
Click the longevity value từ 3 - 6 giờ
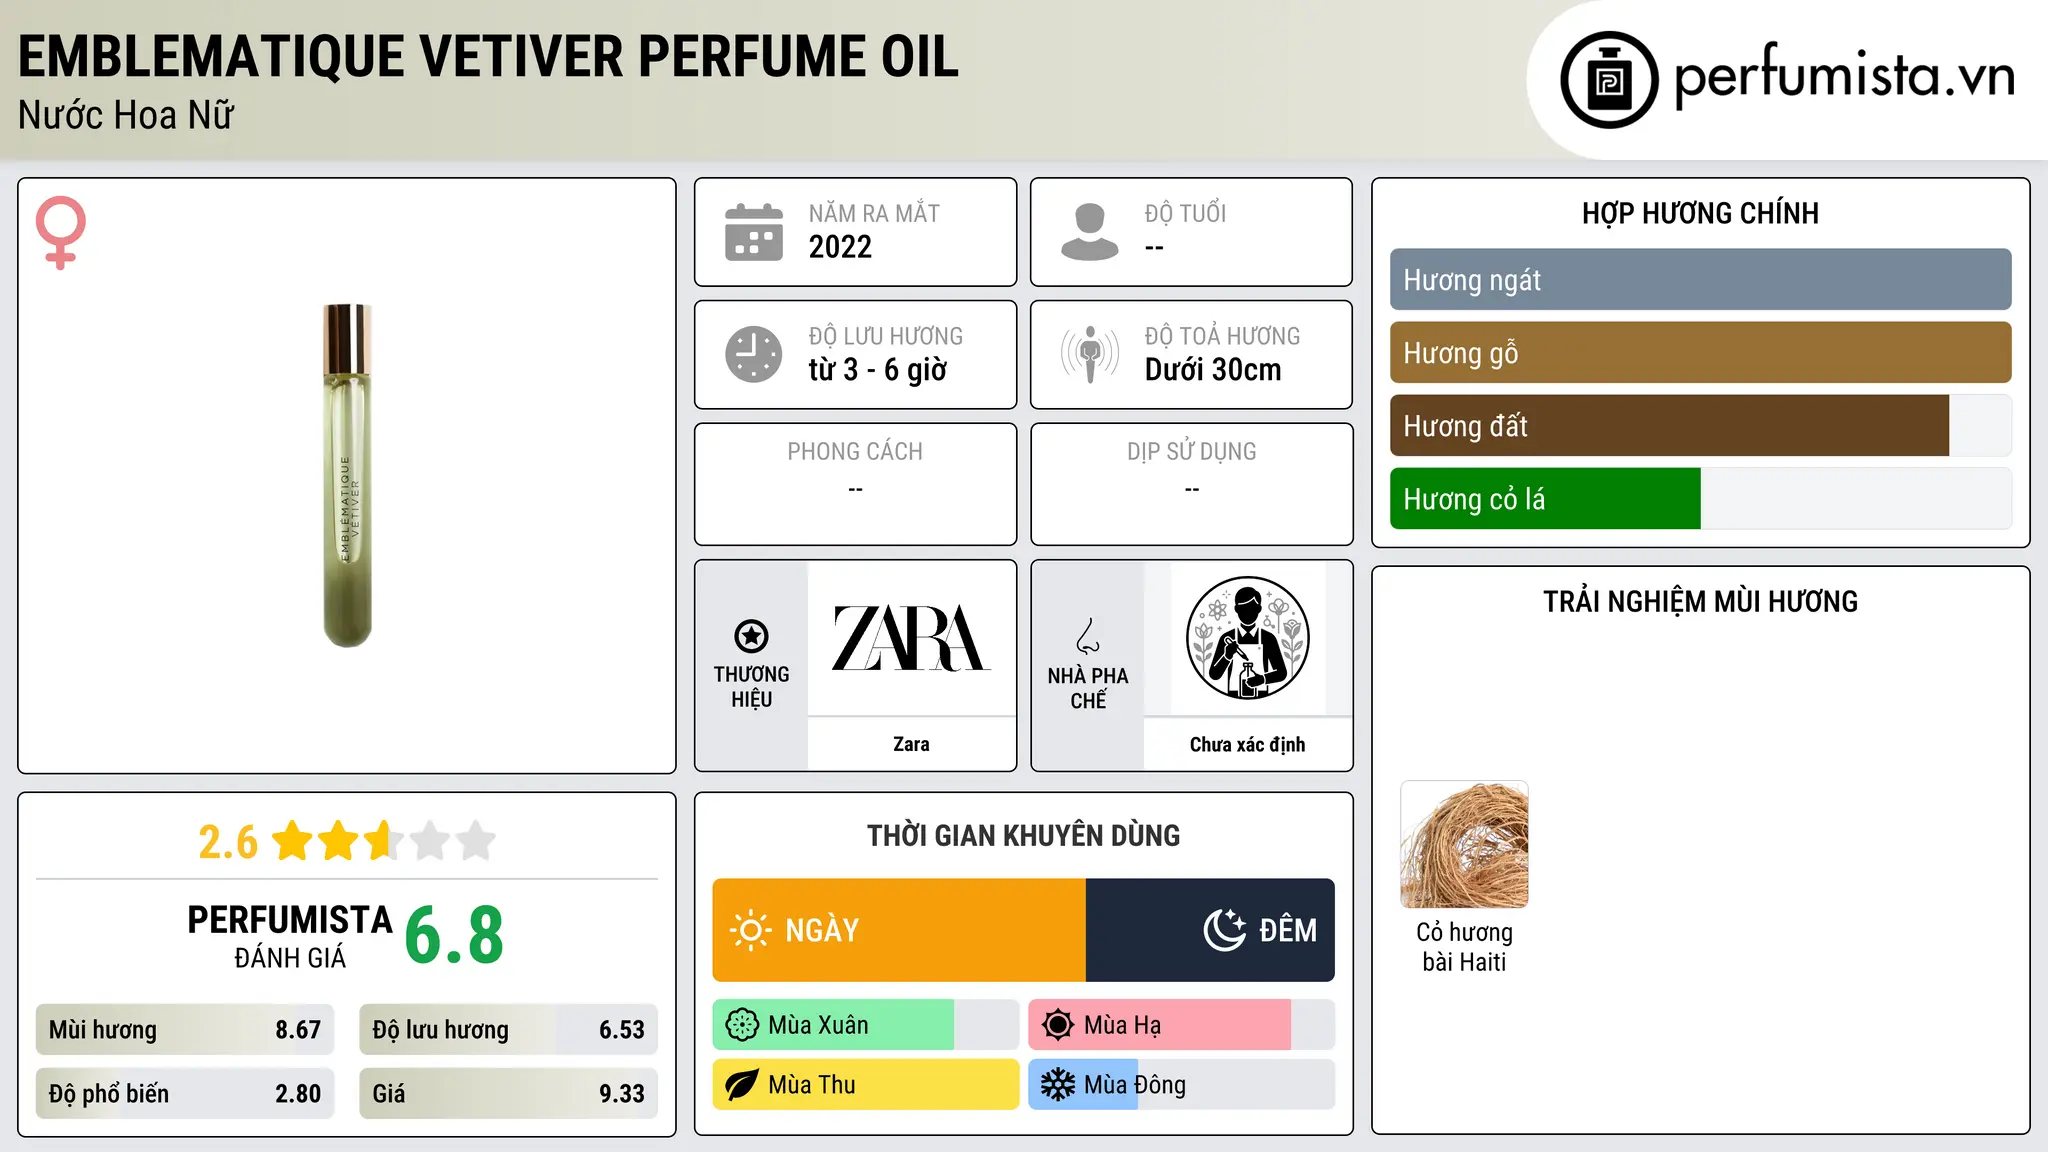click(877, 370)
